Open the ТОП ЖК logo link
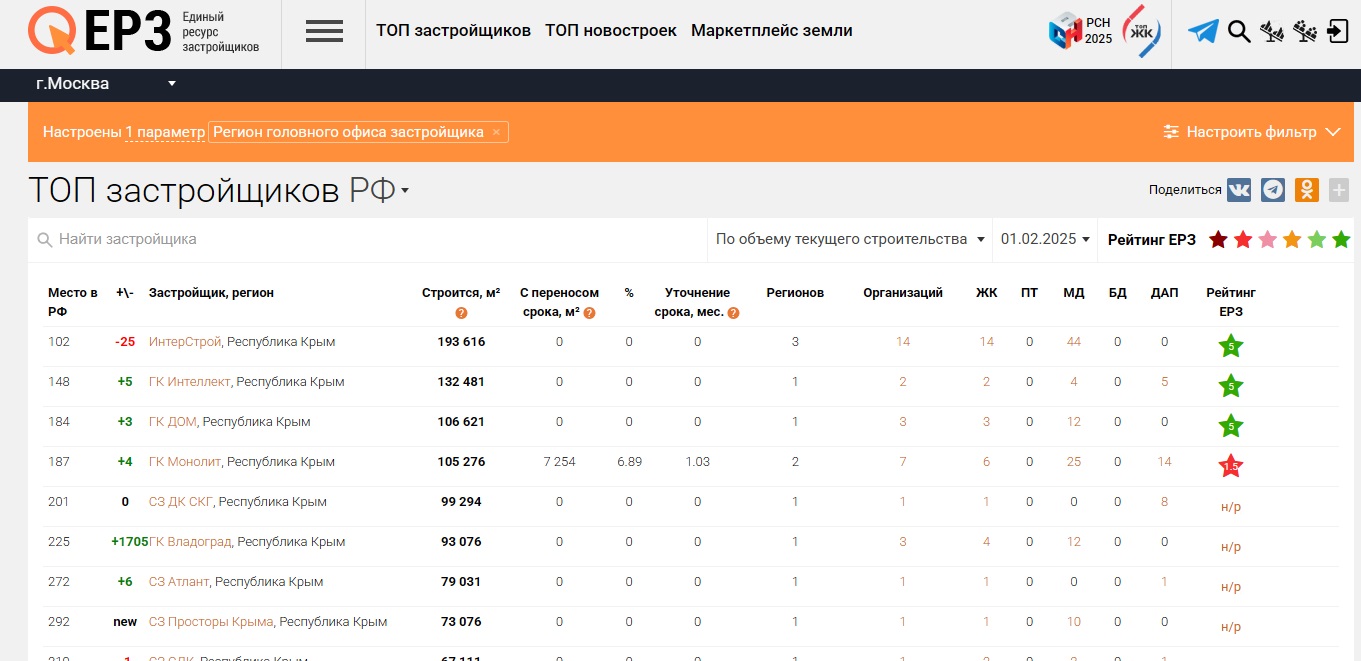The width and height of the screenshot is (1361, 661). [x=1143, y=31]
